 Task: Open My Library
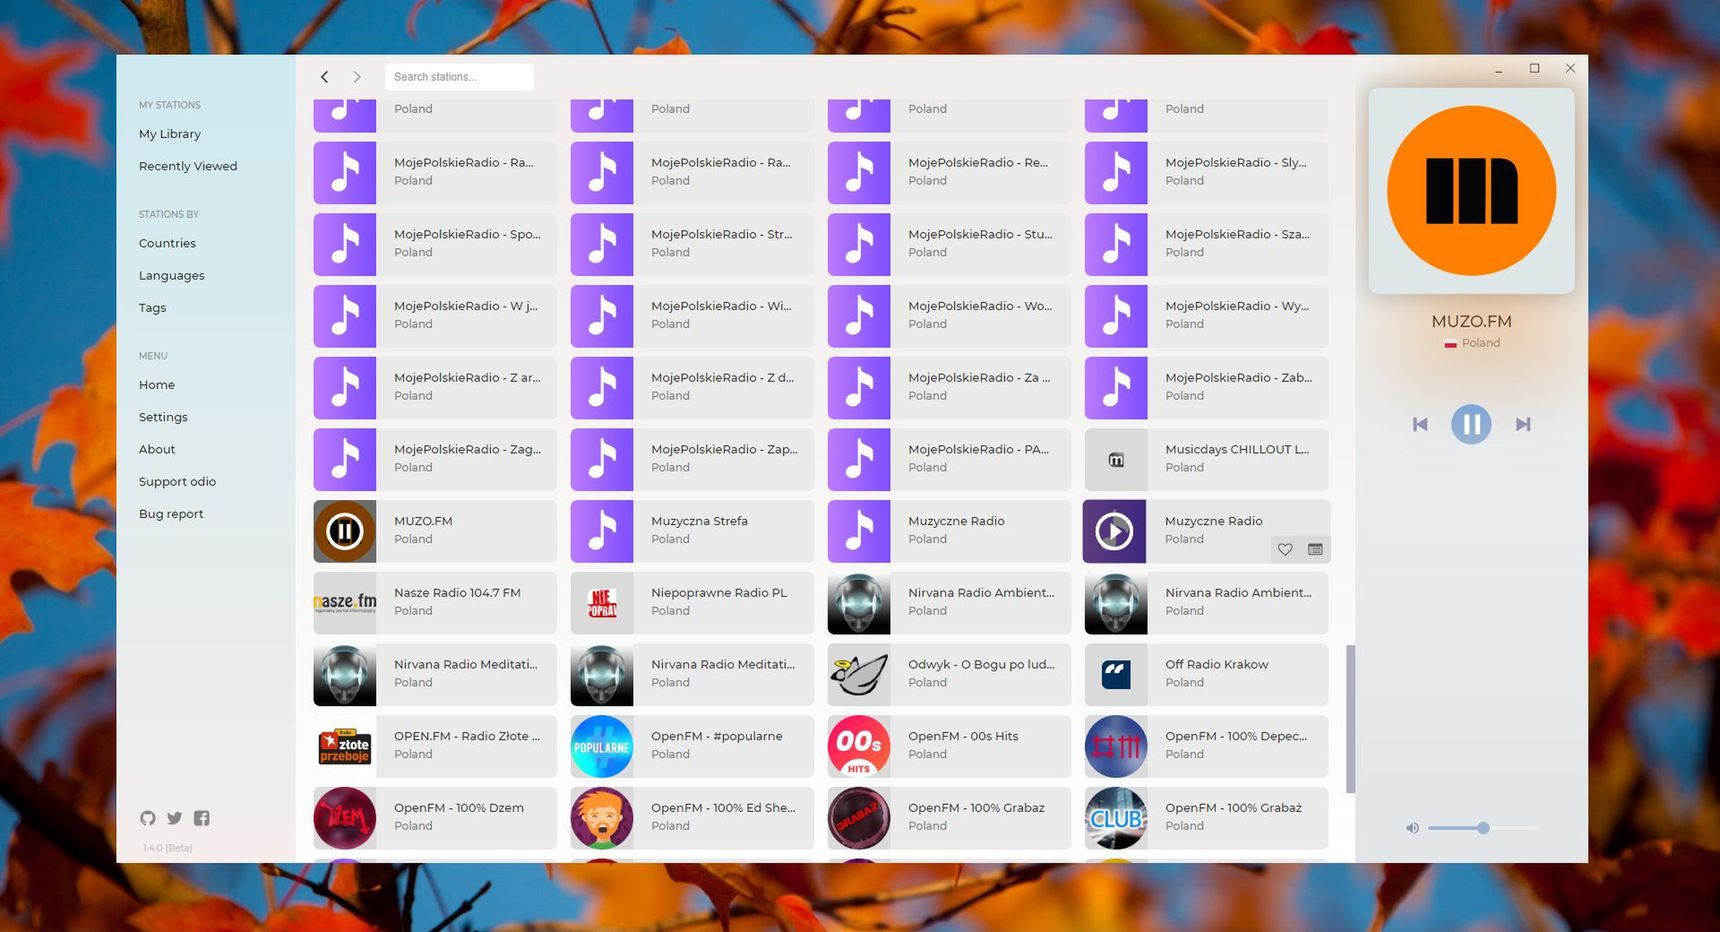[170, 134]
